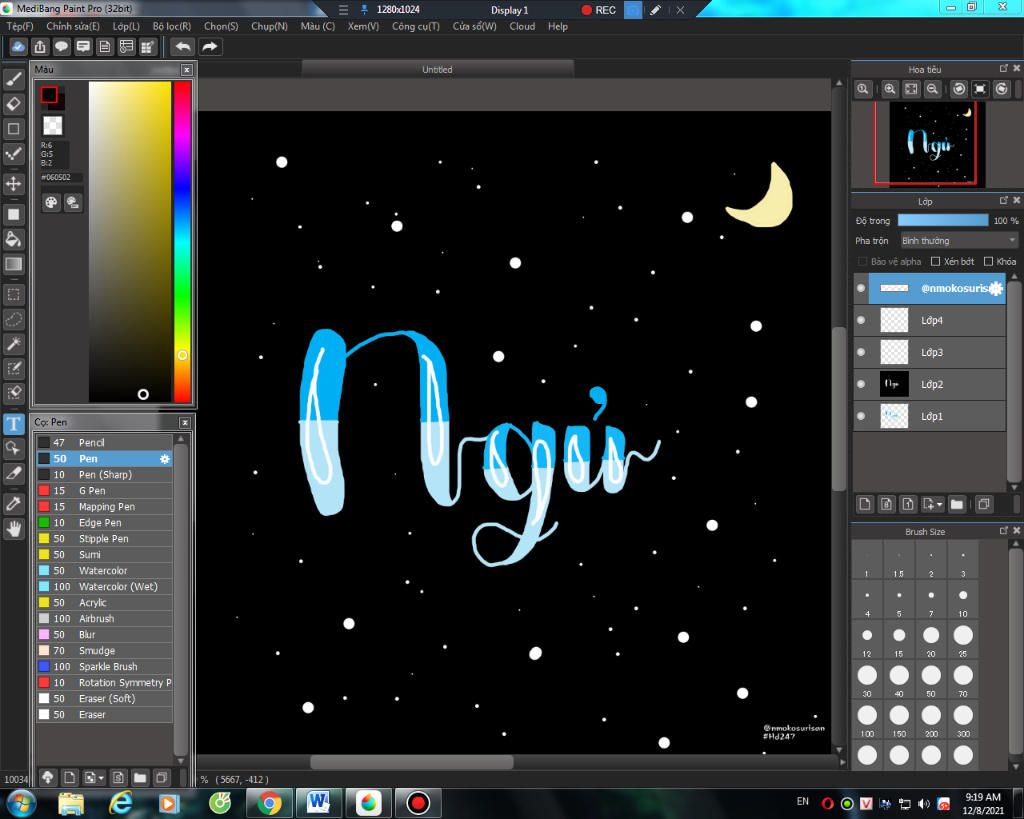The width and height of the screenshot is (1024, 819).
Task: Enable the Xén bớt checkbox
Action: pyautogui.click(x=935, y=261)
